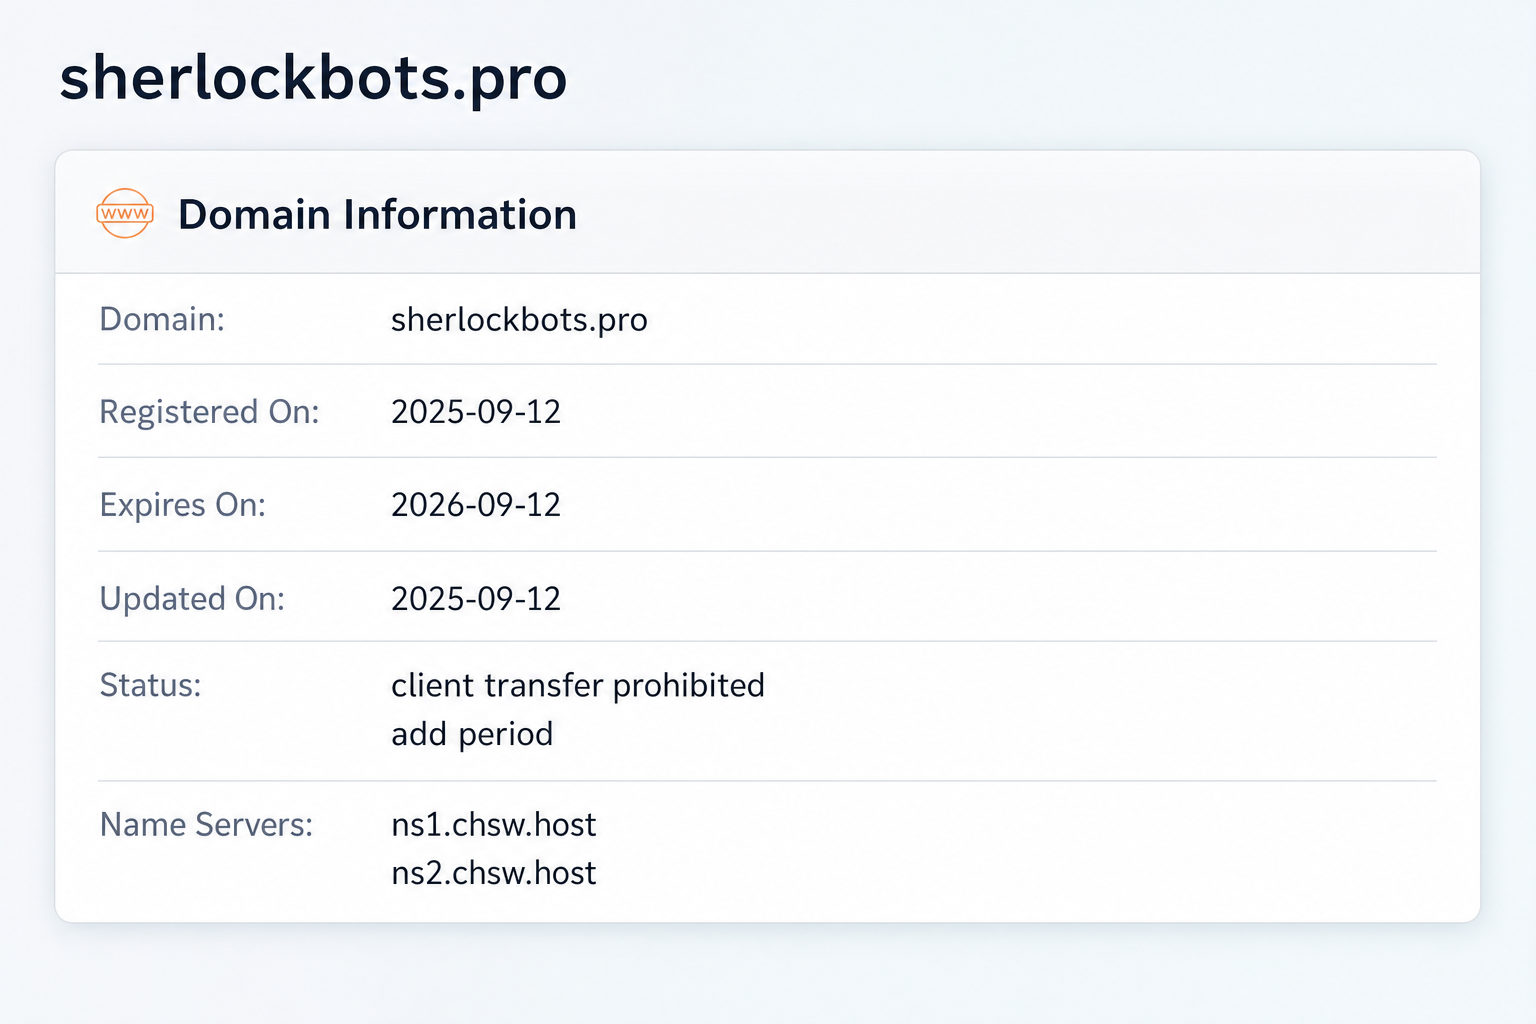Select the 2026-09-12 expiry date
The width and height of the screenshot is (1536, 1024).
[476, 505]
